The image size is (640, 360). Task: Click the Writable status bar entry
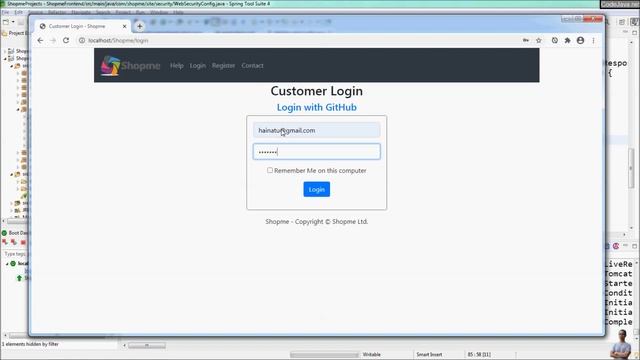pyautogui.click(x=371, y=354)
